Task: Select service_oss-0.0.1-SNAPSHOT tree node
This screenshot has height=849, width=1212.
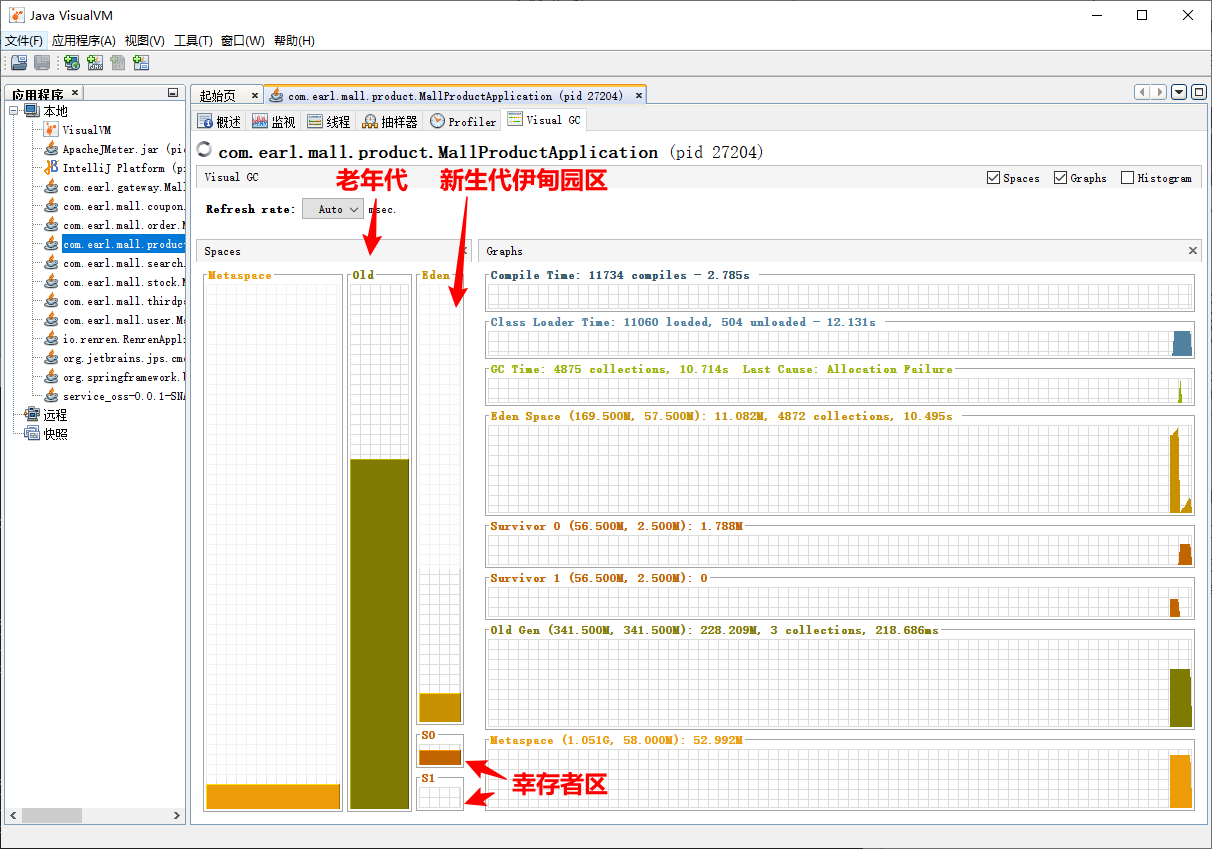Action: [x=114, y=396]
